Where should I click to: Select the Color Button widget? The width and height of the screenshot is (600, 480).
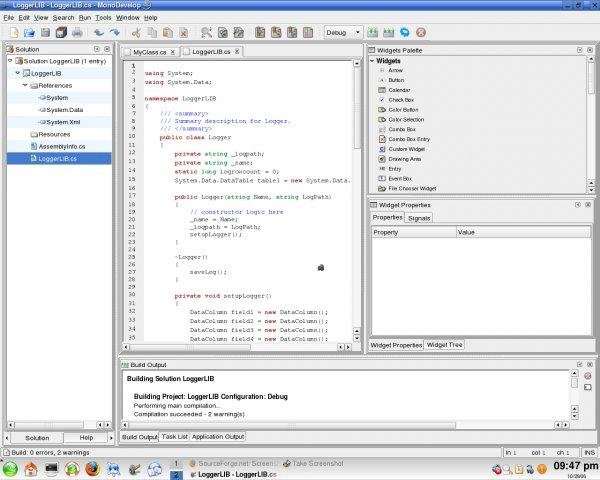point(405,109)
